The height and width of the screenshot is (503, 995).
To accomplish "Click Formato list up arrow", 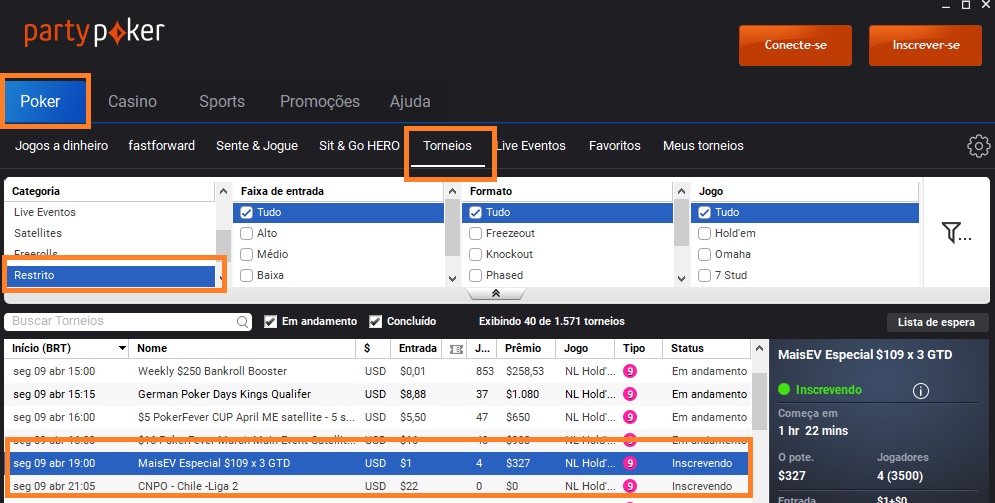I will (682, 191).
